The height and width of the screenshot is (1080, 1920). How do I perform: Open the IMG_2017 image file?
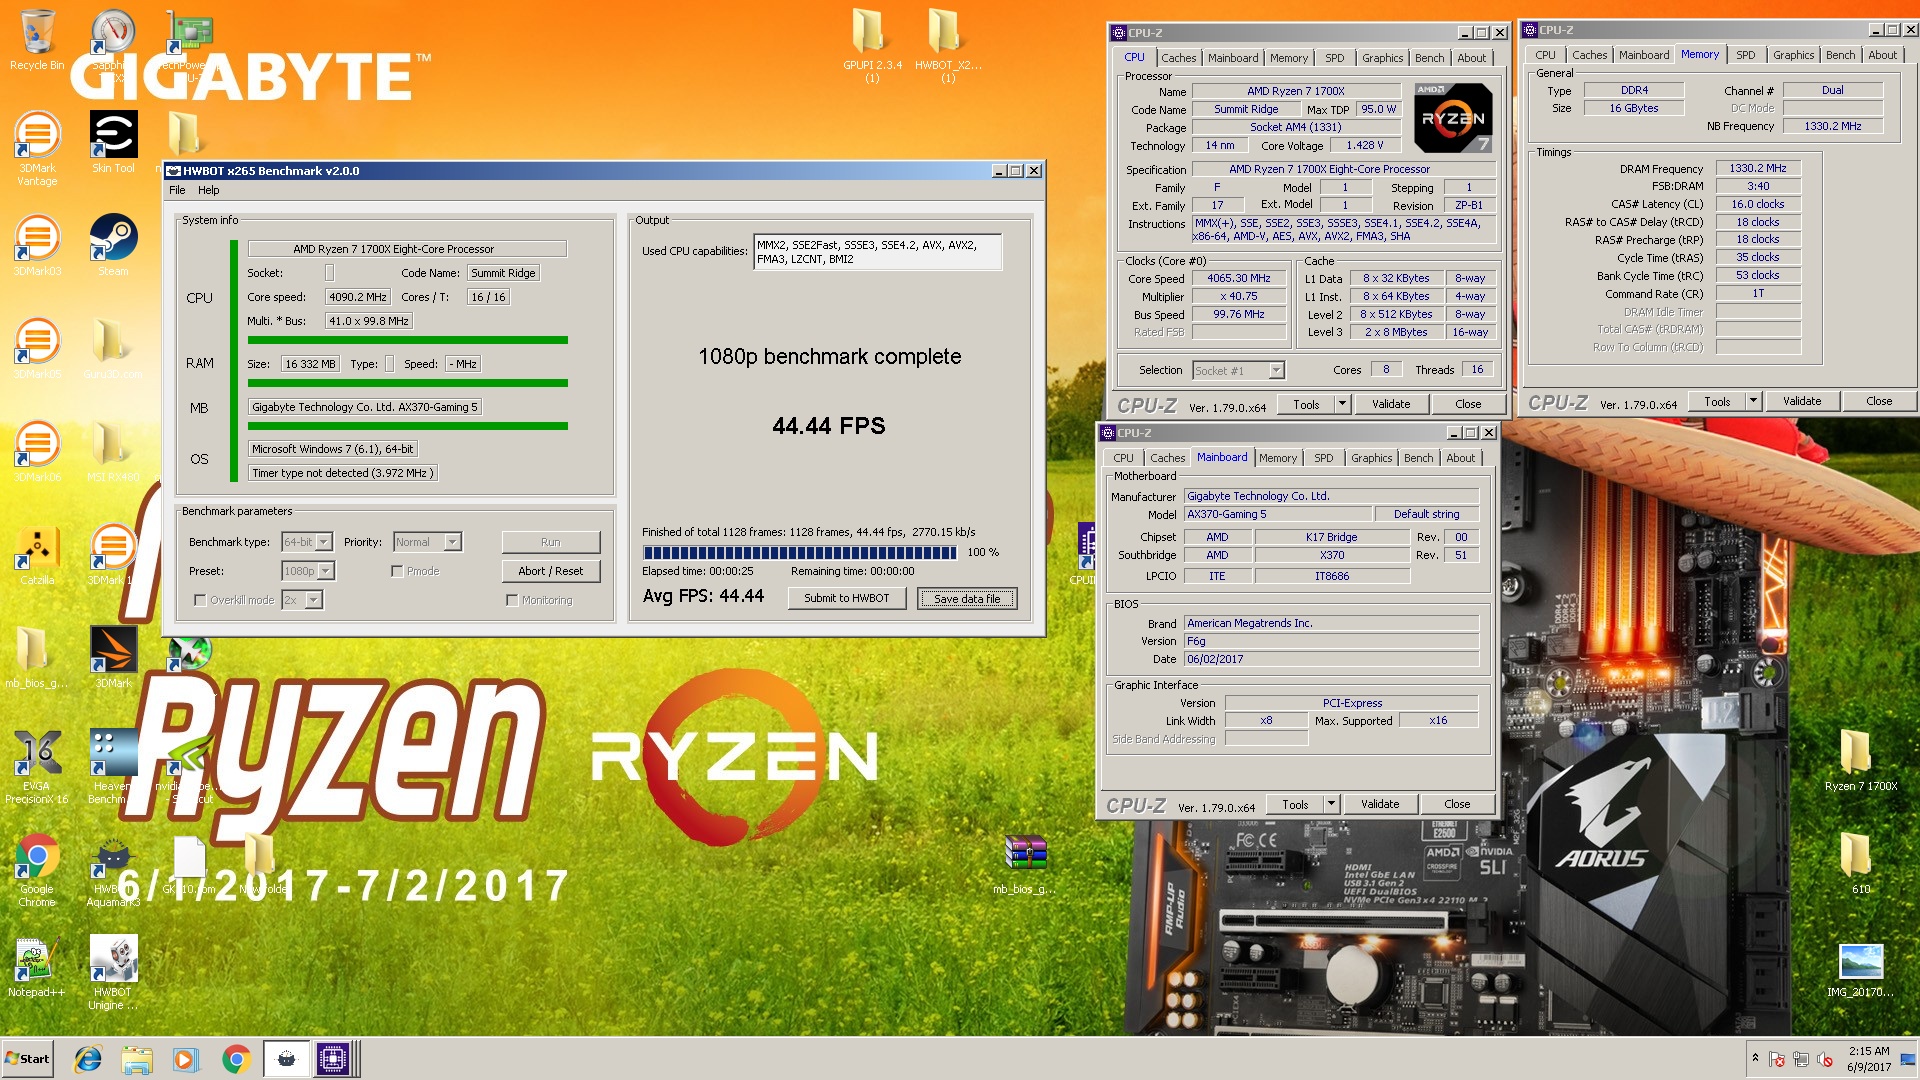pyautogui.click(x=1860, y=970)
